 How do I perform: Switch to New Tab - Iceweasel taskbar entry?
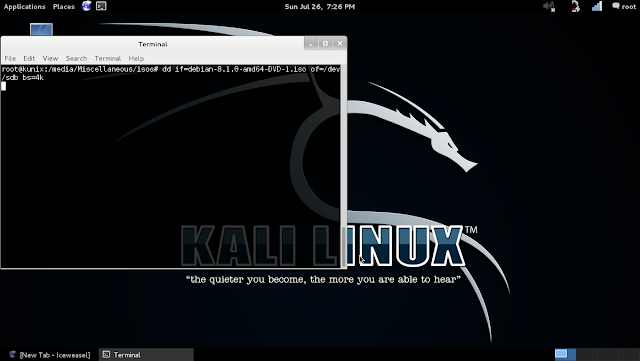(x=50, y=355)
